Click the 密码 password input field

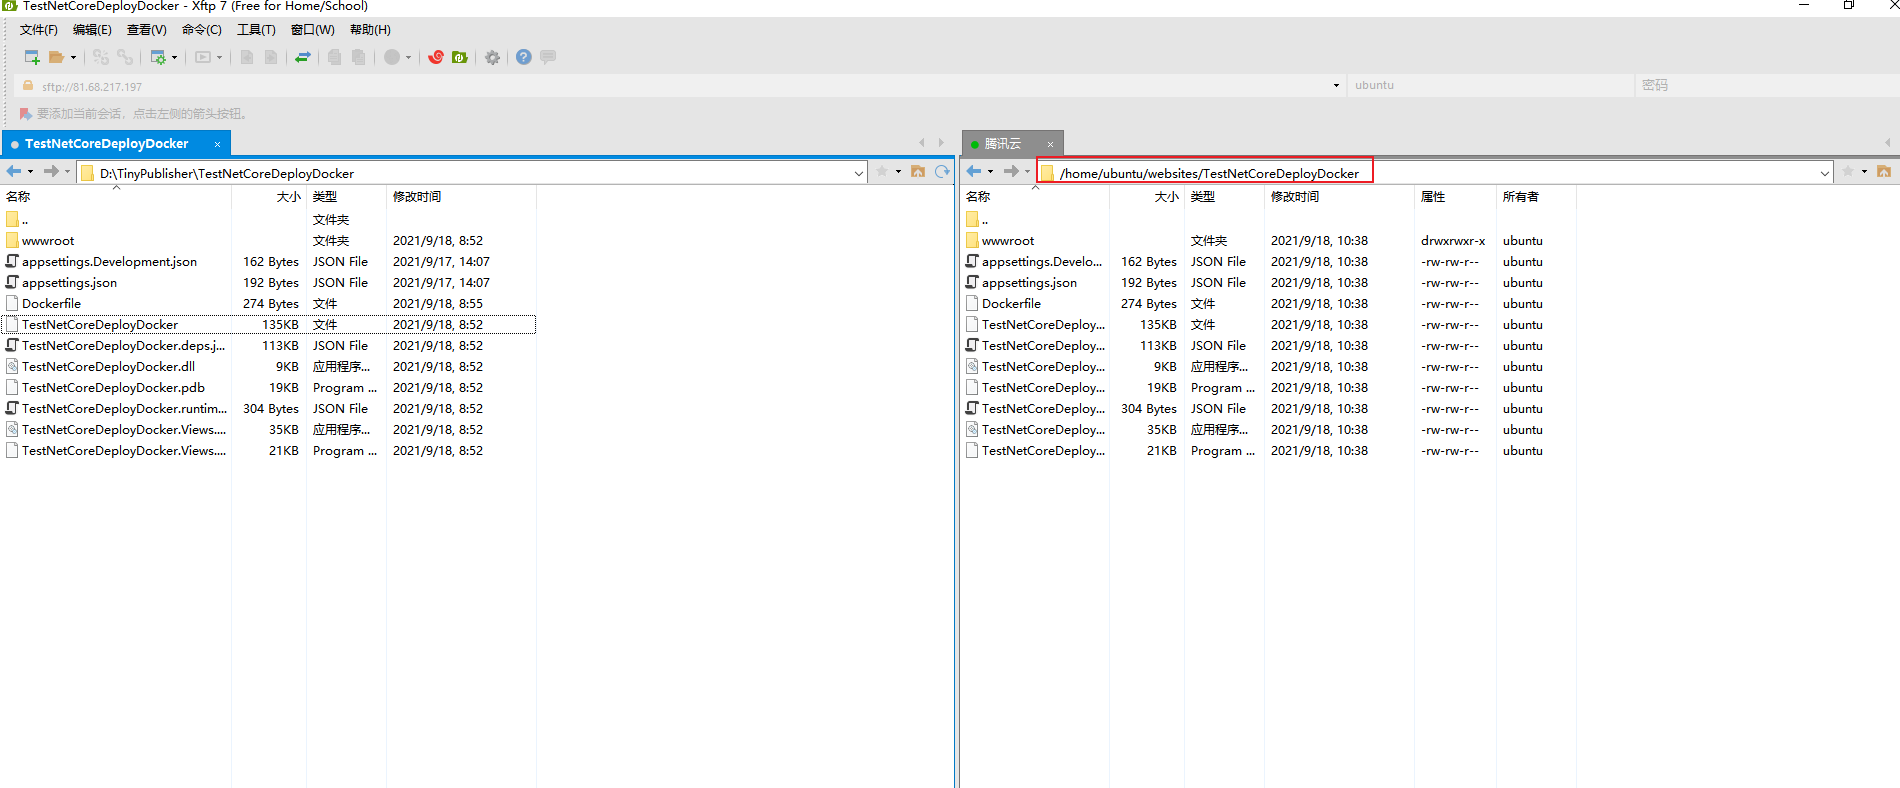point(1760,86)
